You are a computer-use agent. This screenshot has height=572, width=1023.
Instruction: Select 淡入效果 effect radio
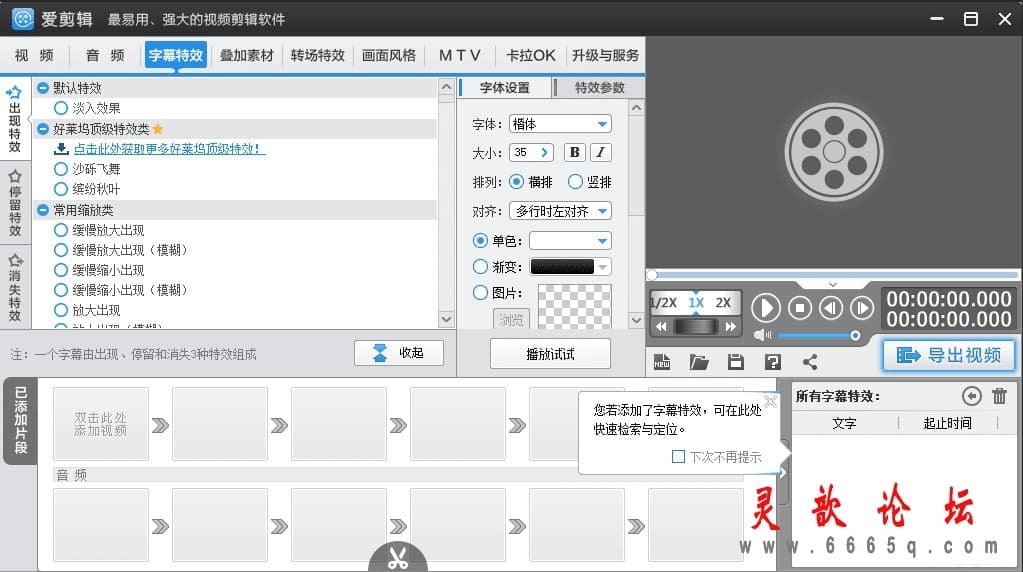(61, 108)
